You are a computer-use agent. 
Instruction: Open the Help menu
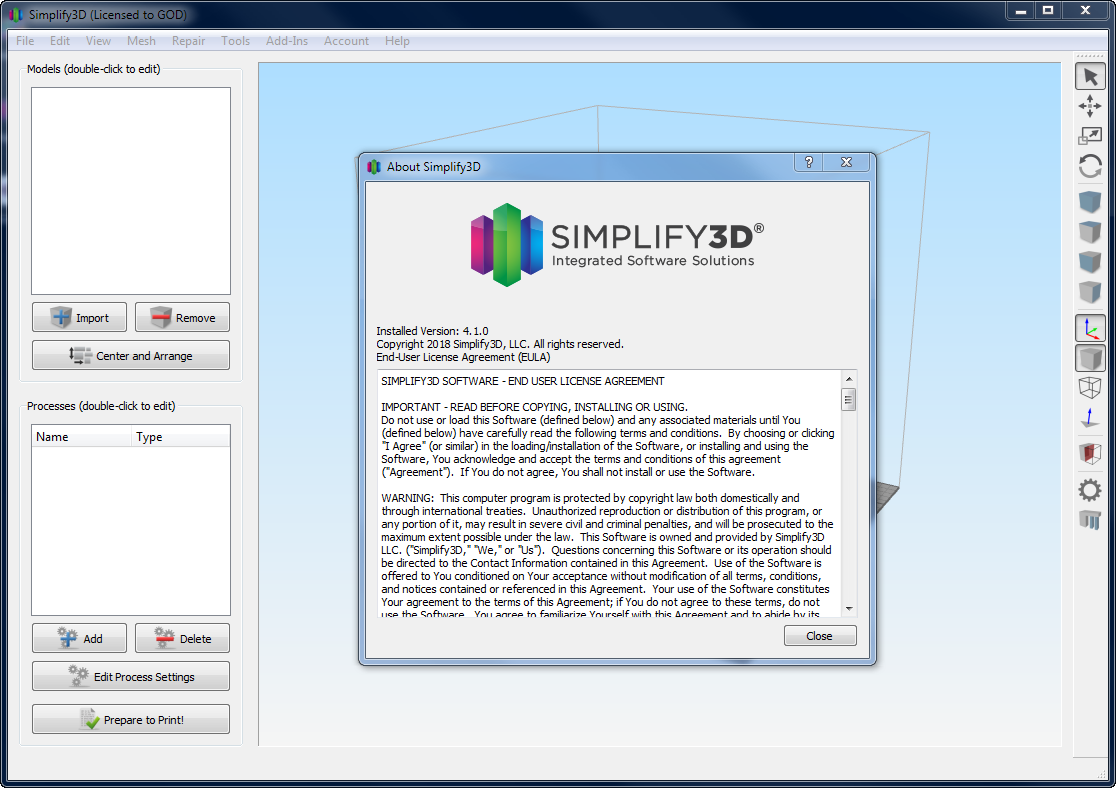click(x=397, y=41)
